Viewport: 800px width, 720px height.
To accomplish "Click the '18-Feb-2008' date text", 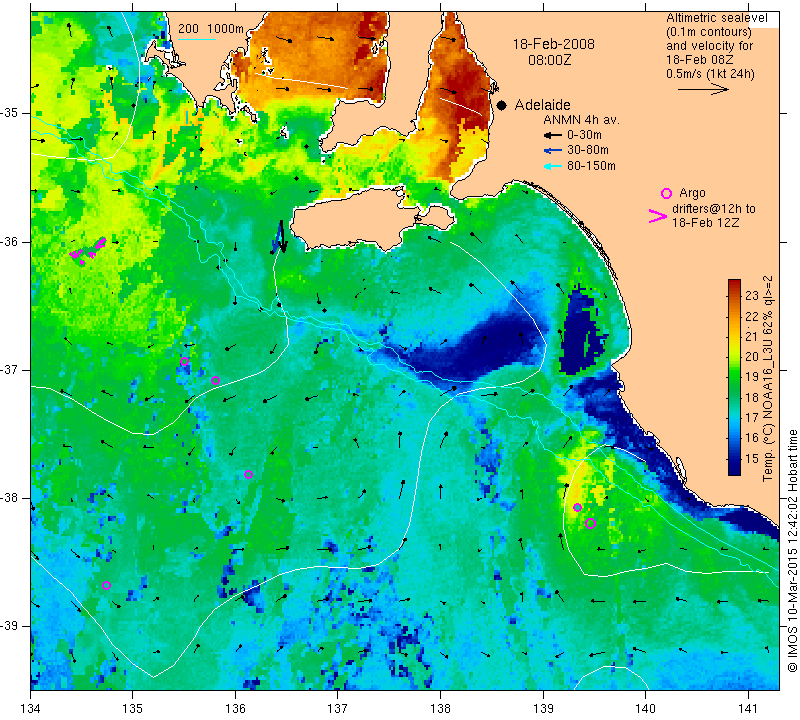I will (x=554, y=44).
